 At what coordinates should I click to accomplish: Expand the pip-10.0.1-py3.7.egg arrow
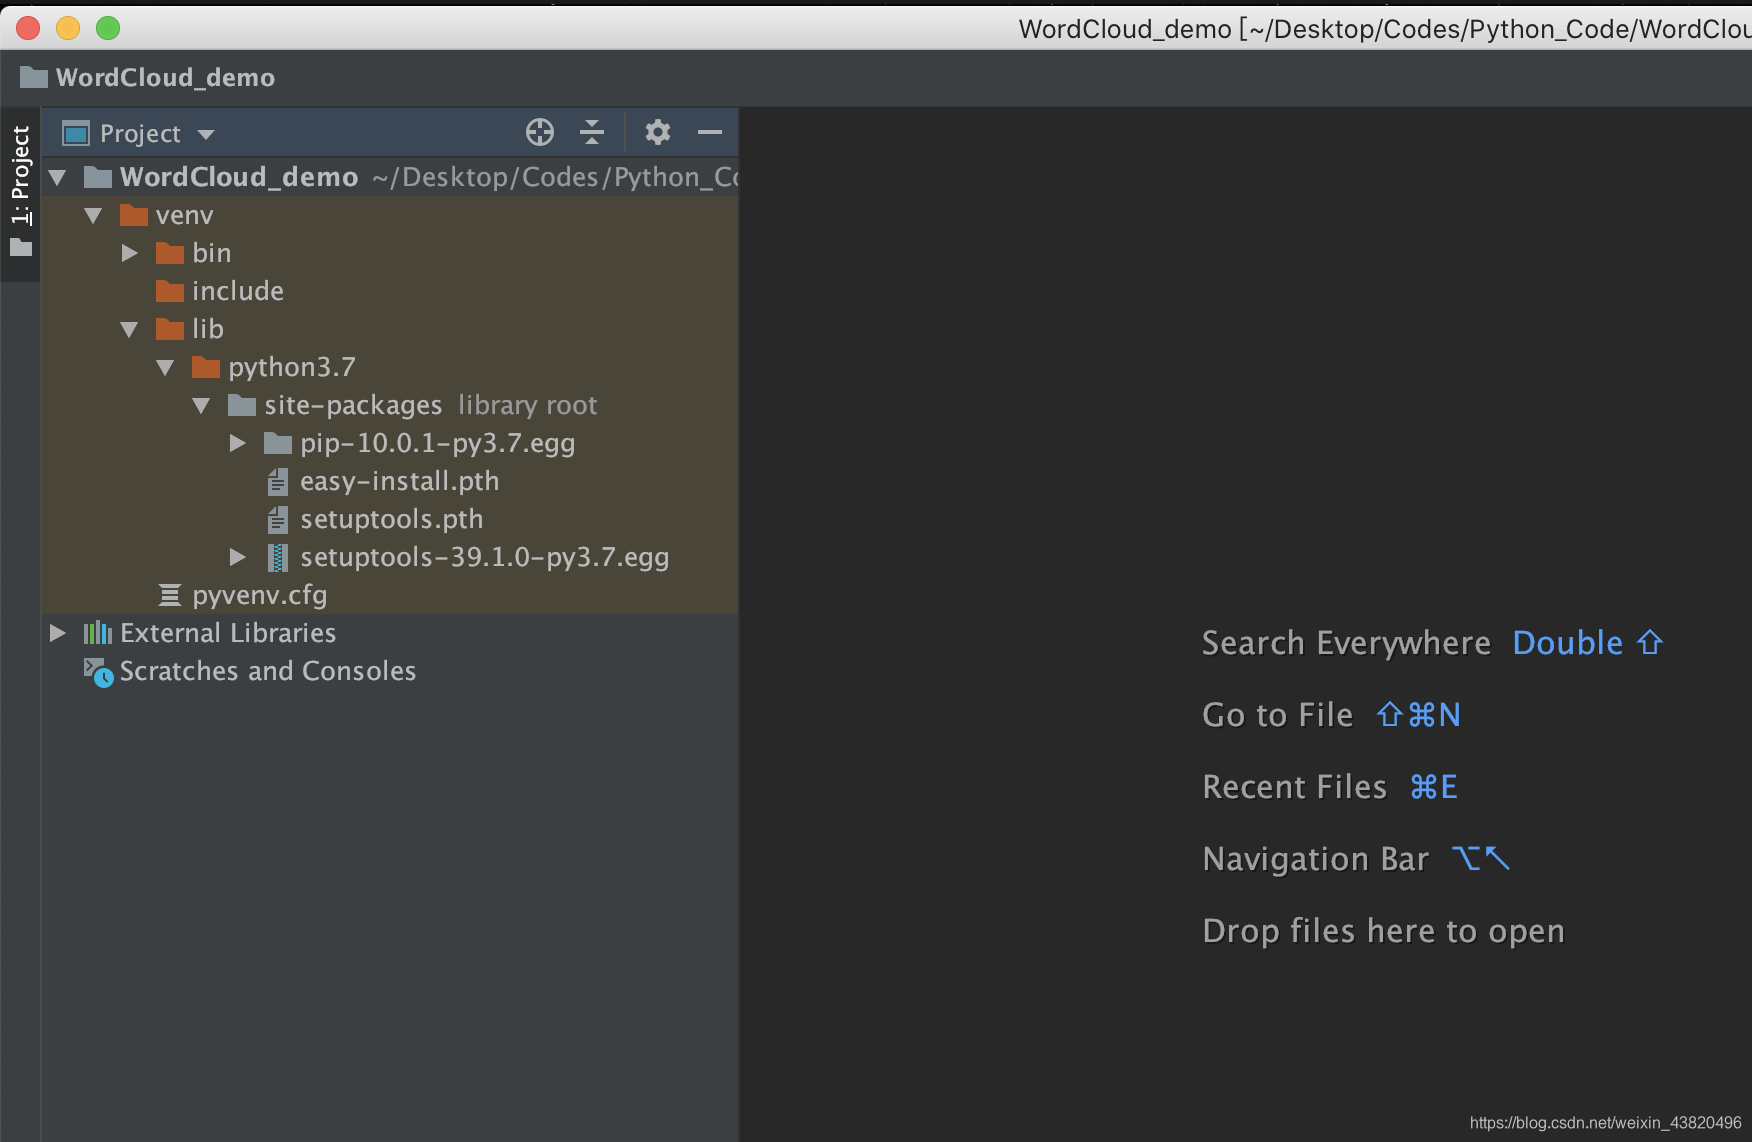pyautogui.click(x=238, y=443)
